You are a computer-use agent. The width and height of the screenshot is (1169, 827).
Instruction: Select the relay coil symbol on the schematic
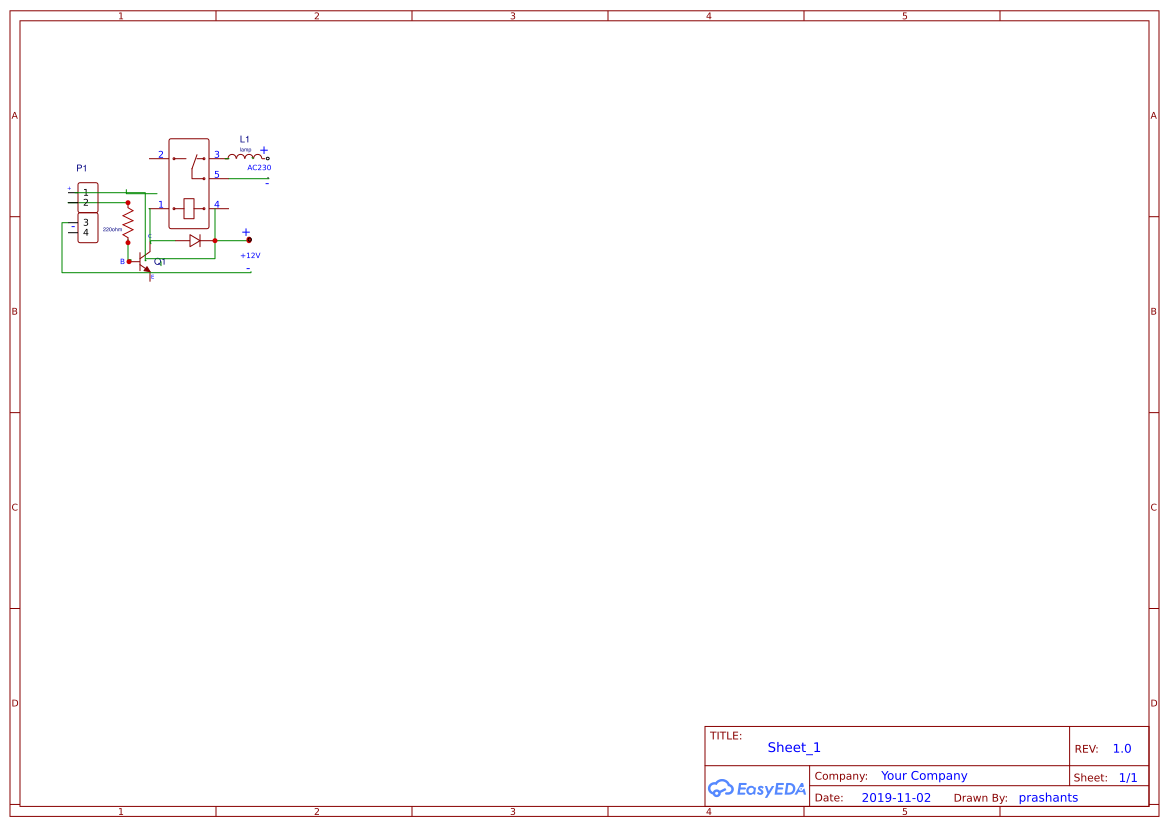(x=188, y=208)
